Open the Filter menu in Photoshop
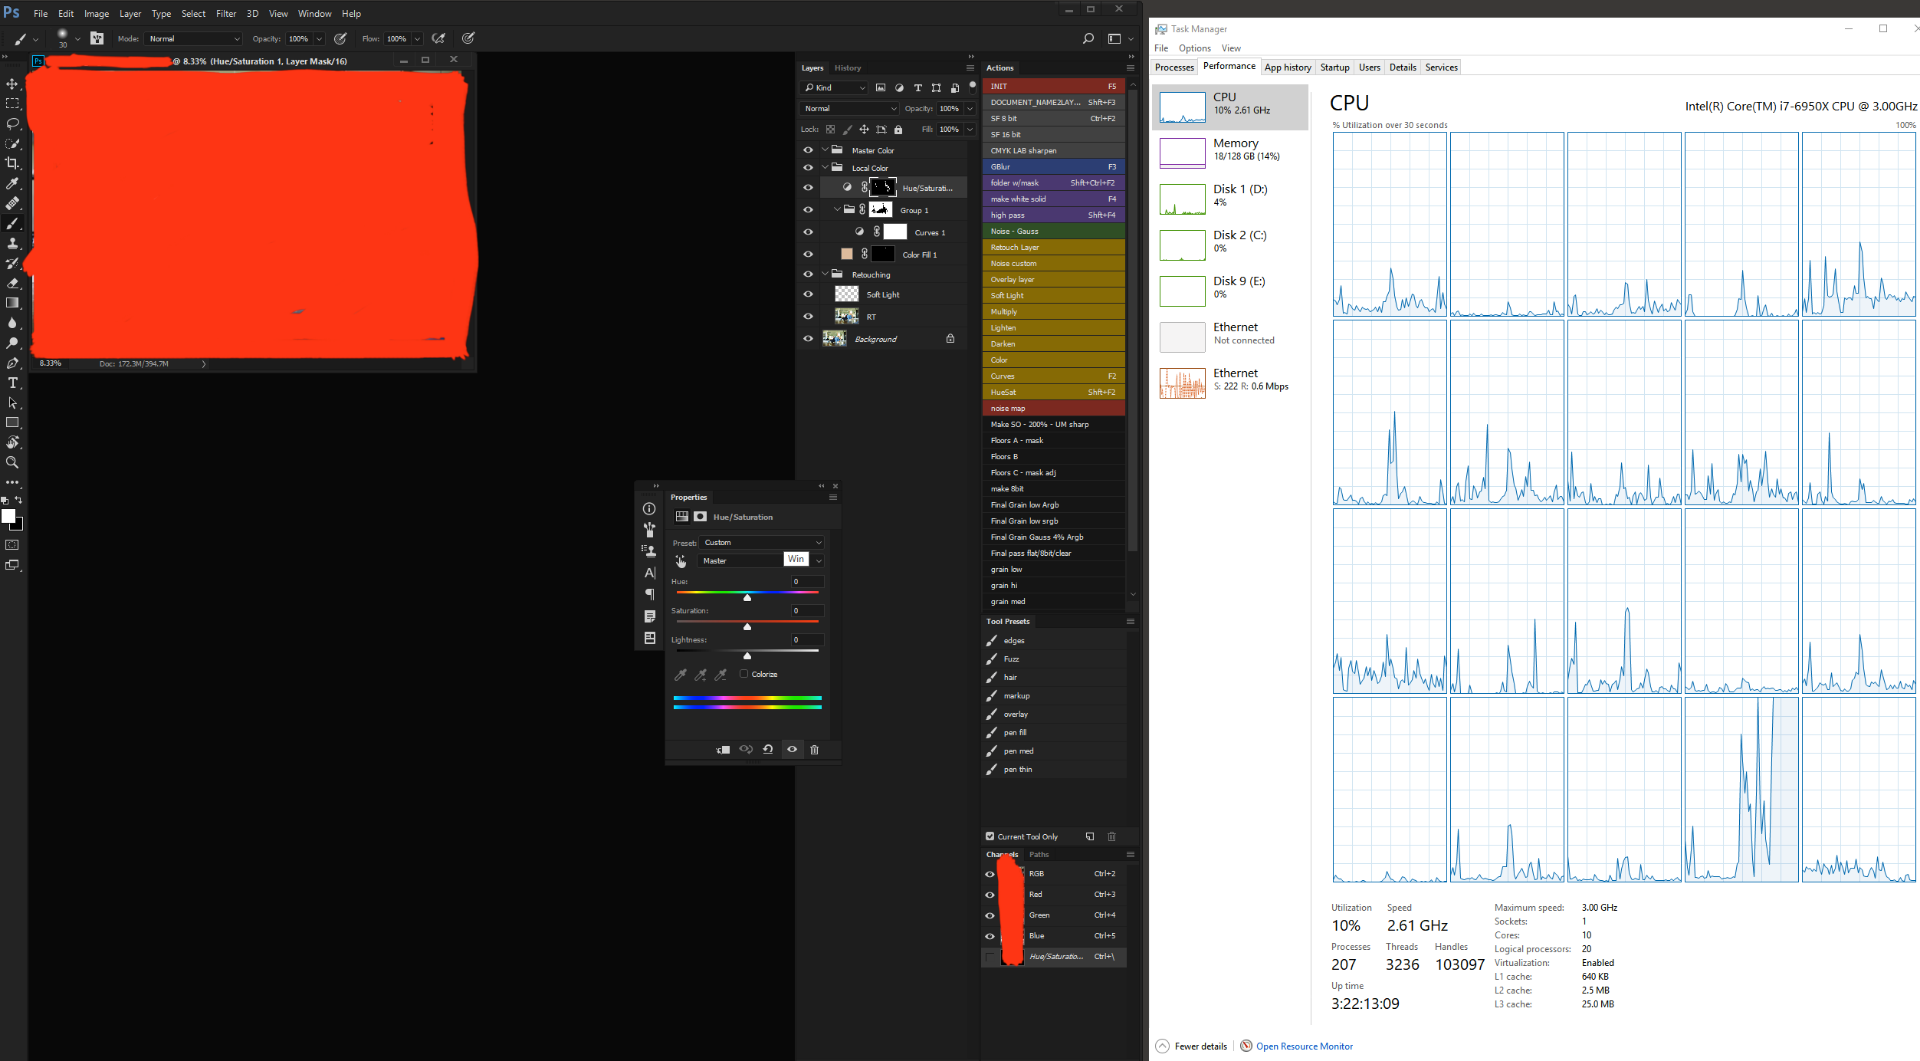Image resolution: width=1920 pixels, height=1061 pixels. coord(226,13)
